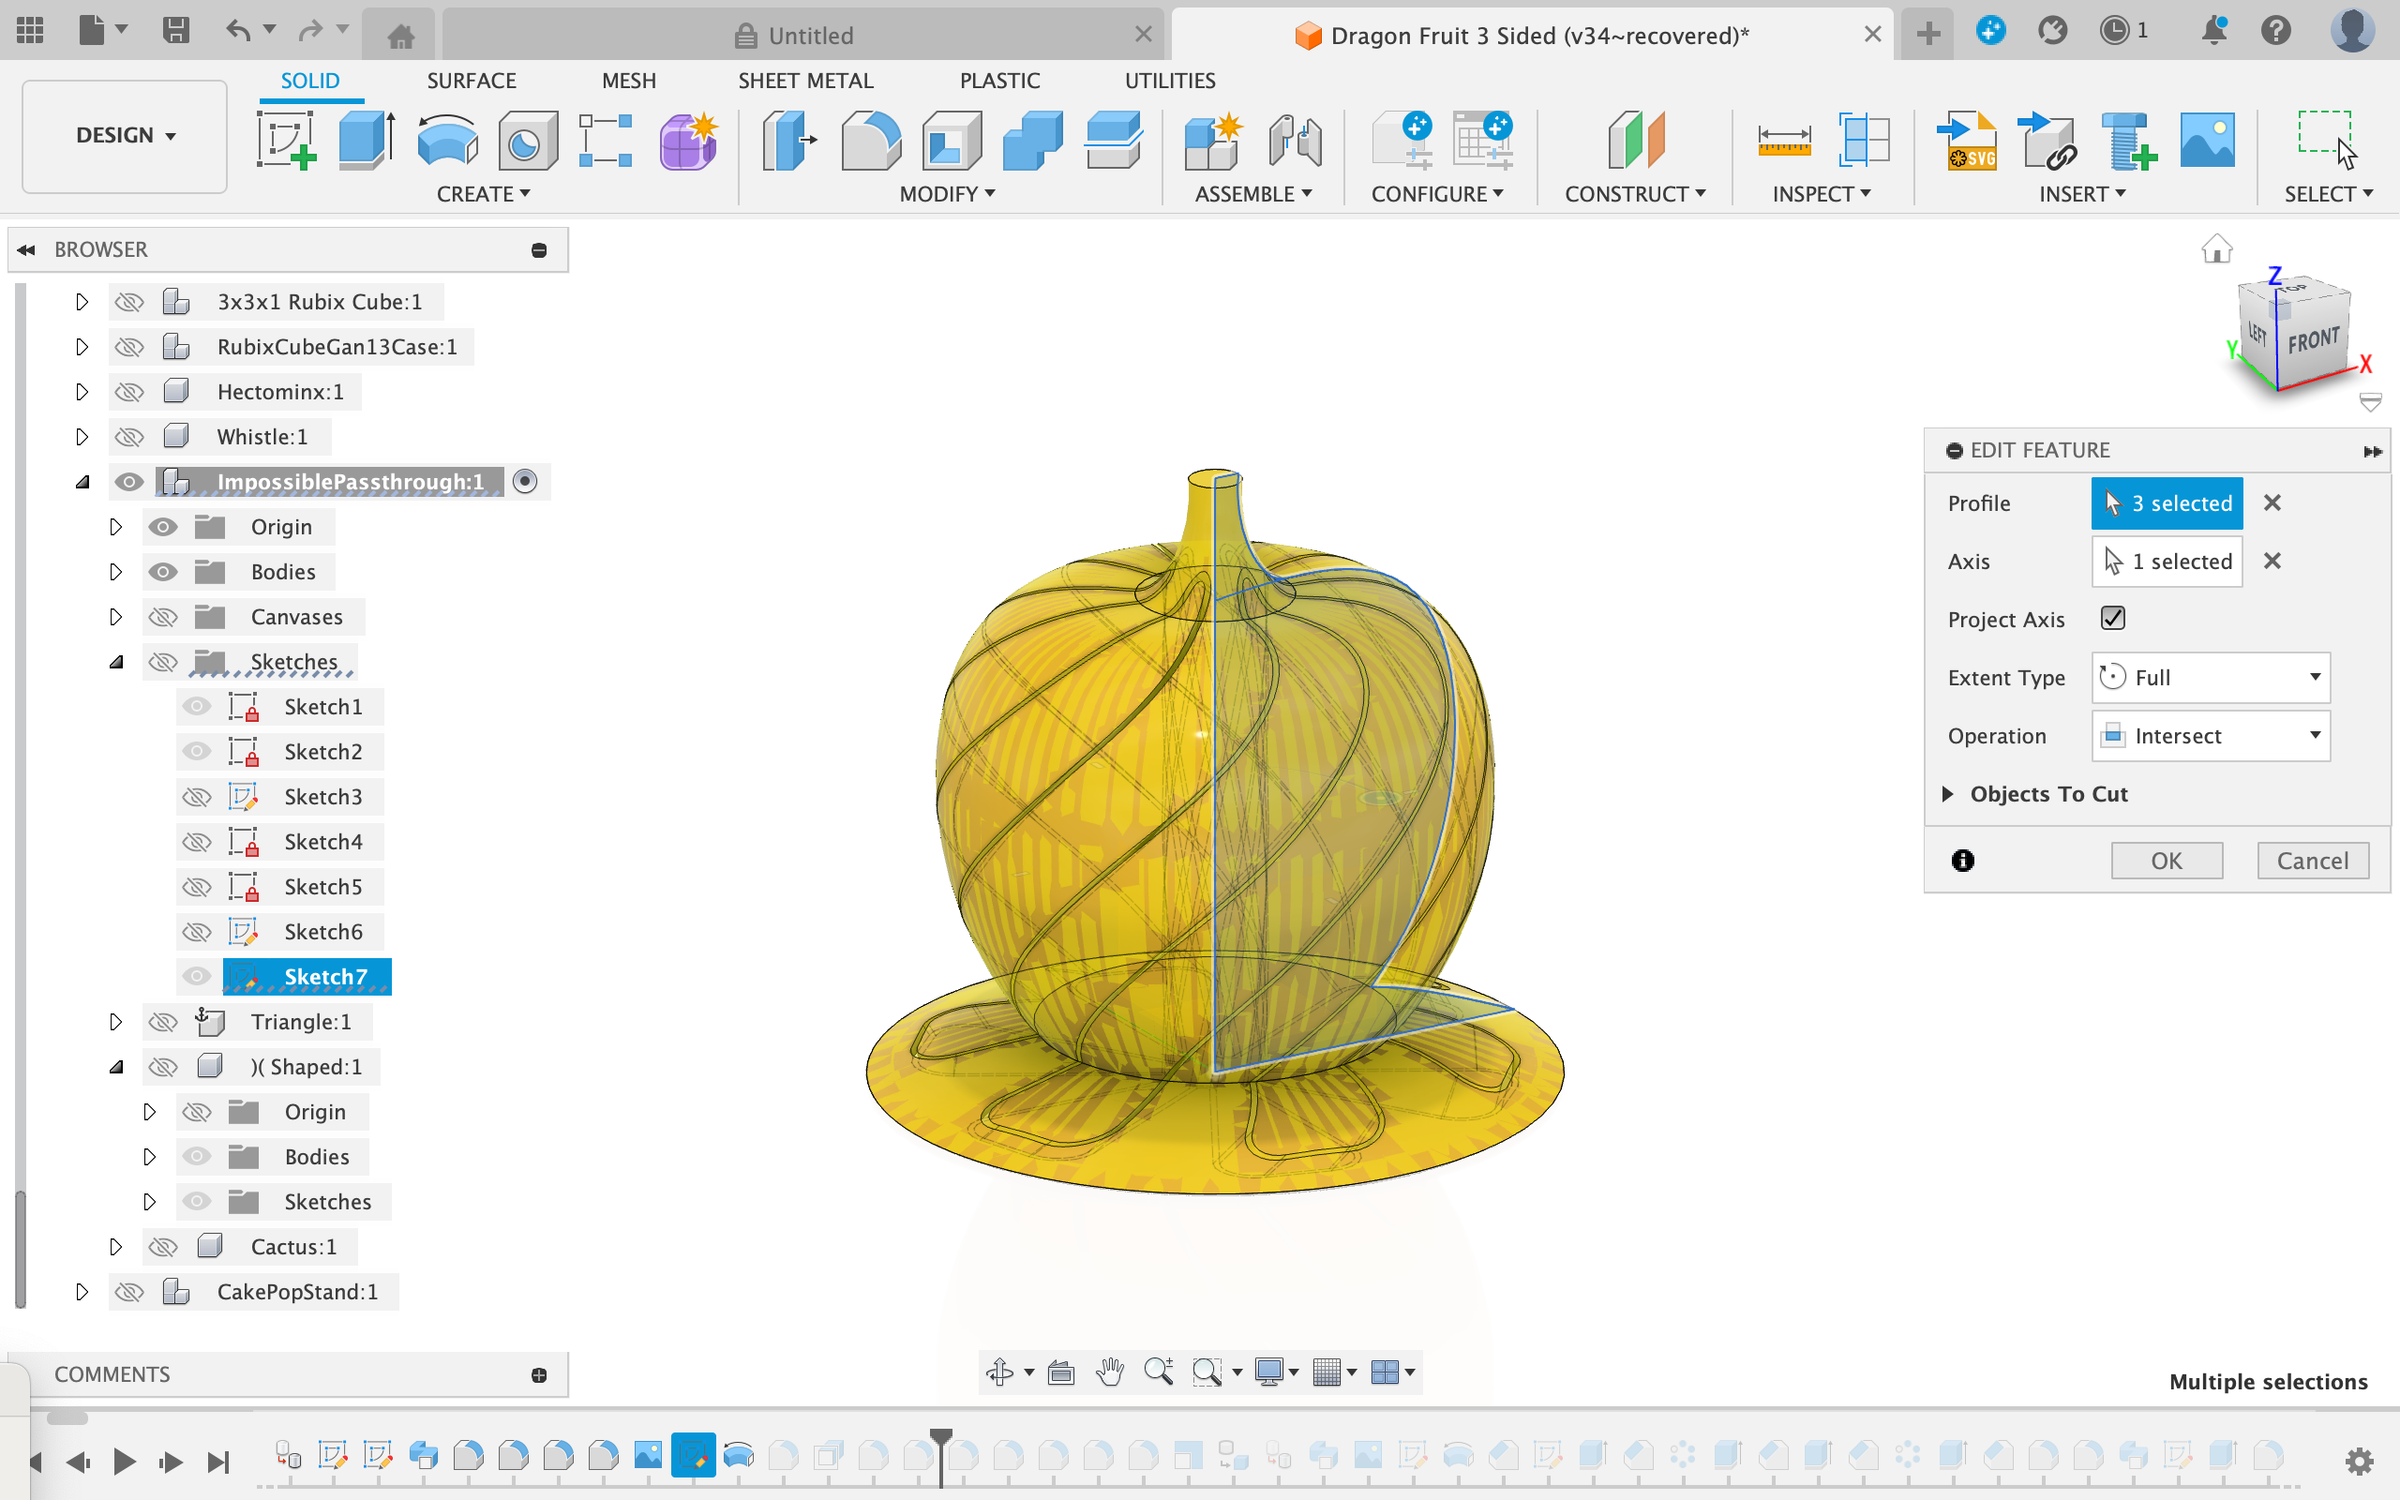Open the Extent Type dropdown
This screenshot has height=1500, width=2400.
(x=2210, y=678)
